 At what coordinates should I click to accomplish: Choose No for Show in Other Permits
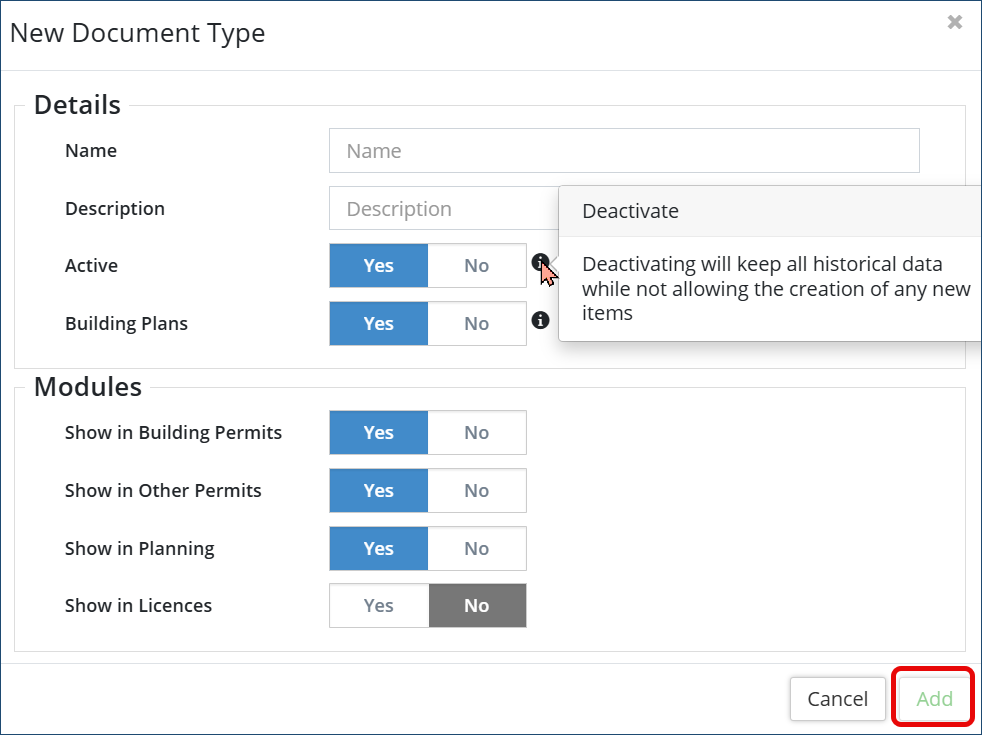(477, 491)
